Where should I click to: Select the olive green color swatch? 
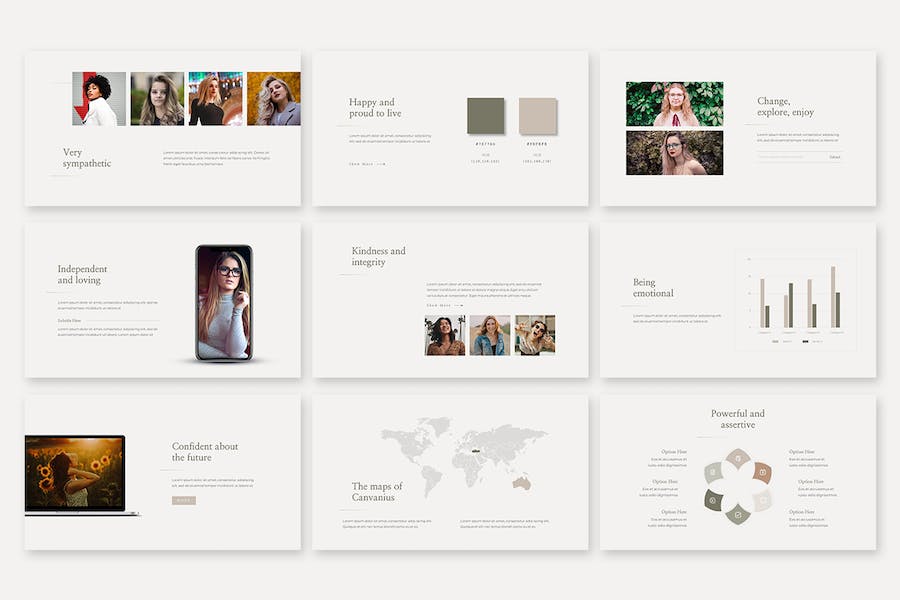pos(485,116)
